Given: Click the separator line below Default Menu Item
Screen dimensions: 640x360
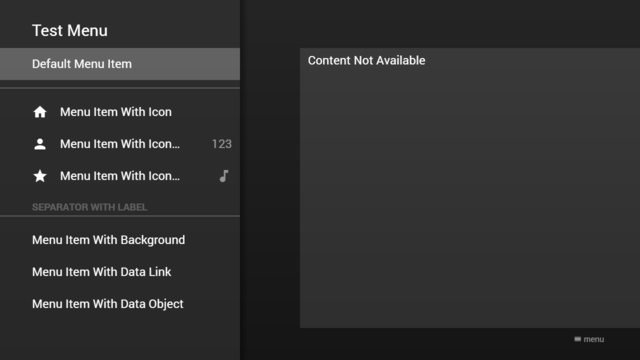Looking at the screenshot, I should point(120,88).
